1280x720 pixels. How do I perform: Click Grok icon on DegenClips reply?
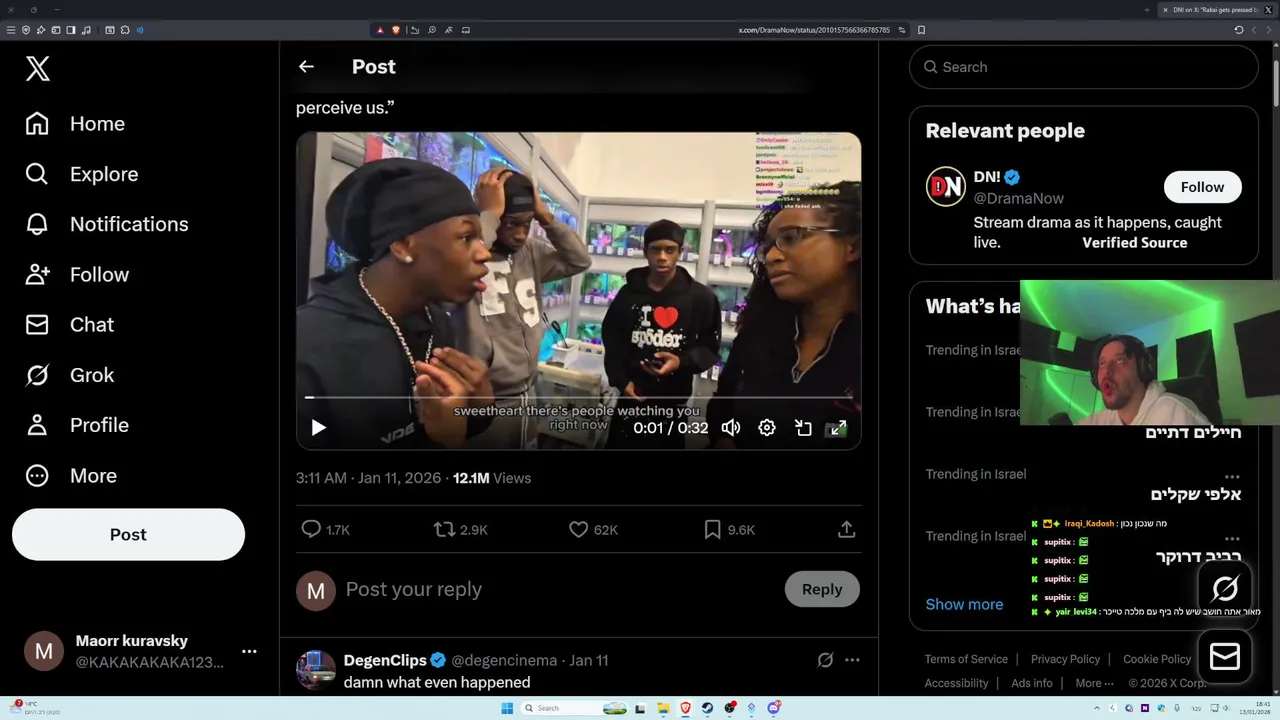[825, 660]
